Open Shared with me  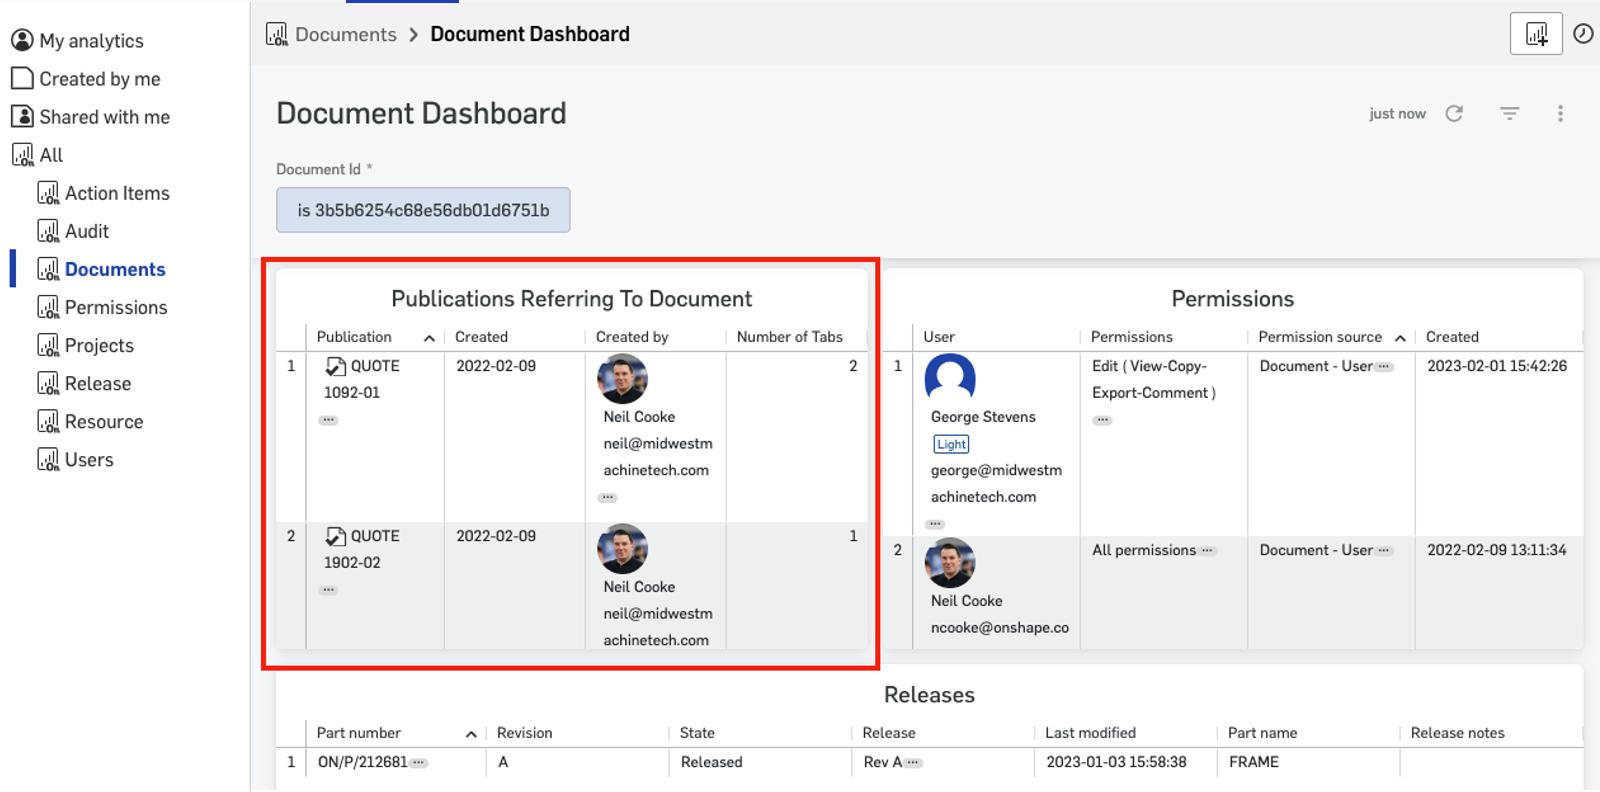103,117
